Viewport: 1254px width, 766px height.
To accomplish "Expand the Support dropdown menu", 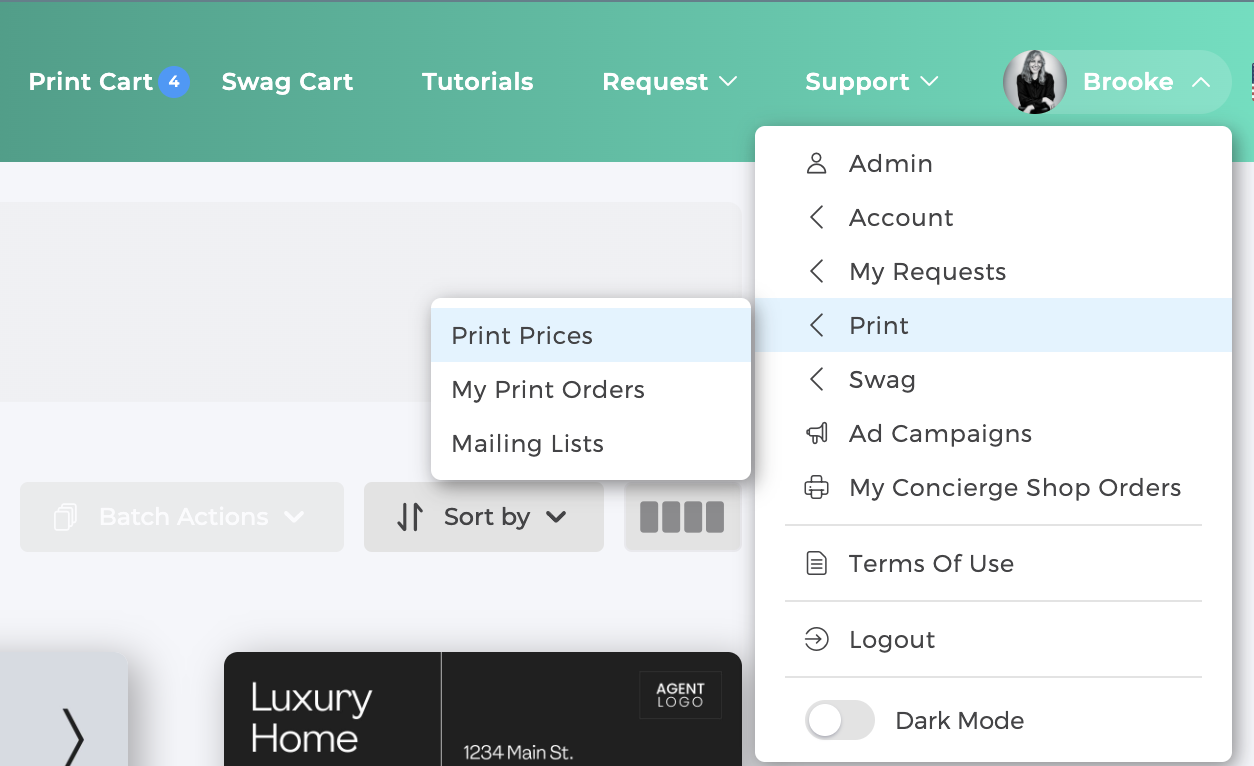I will (872, 82).
